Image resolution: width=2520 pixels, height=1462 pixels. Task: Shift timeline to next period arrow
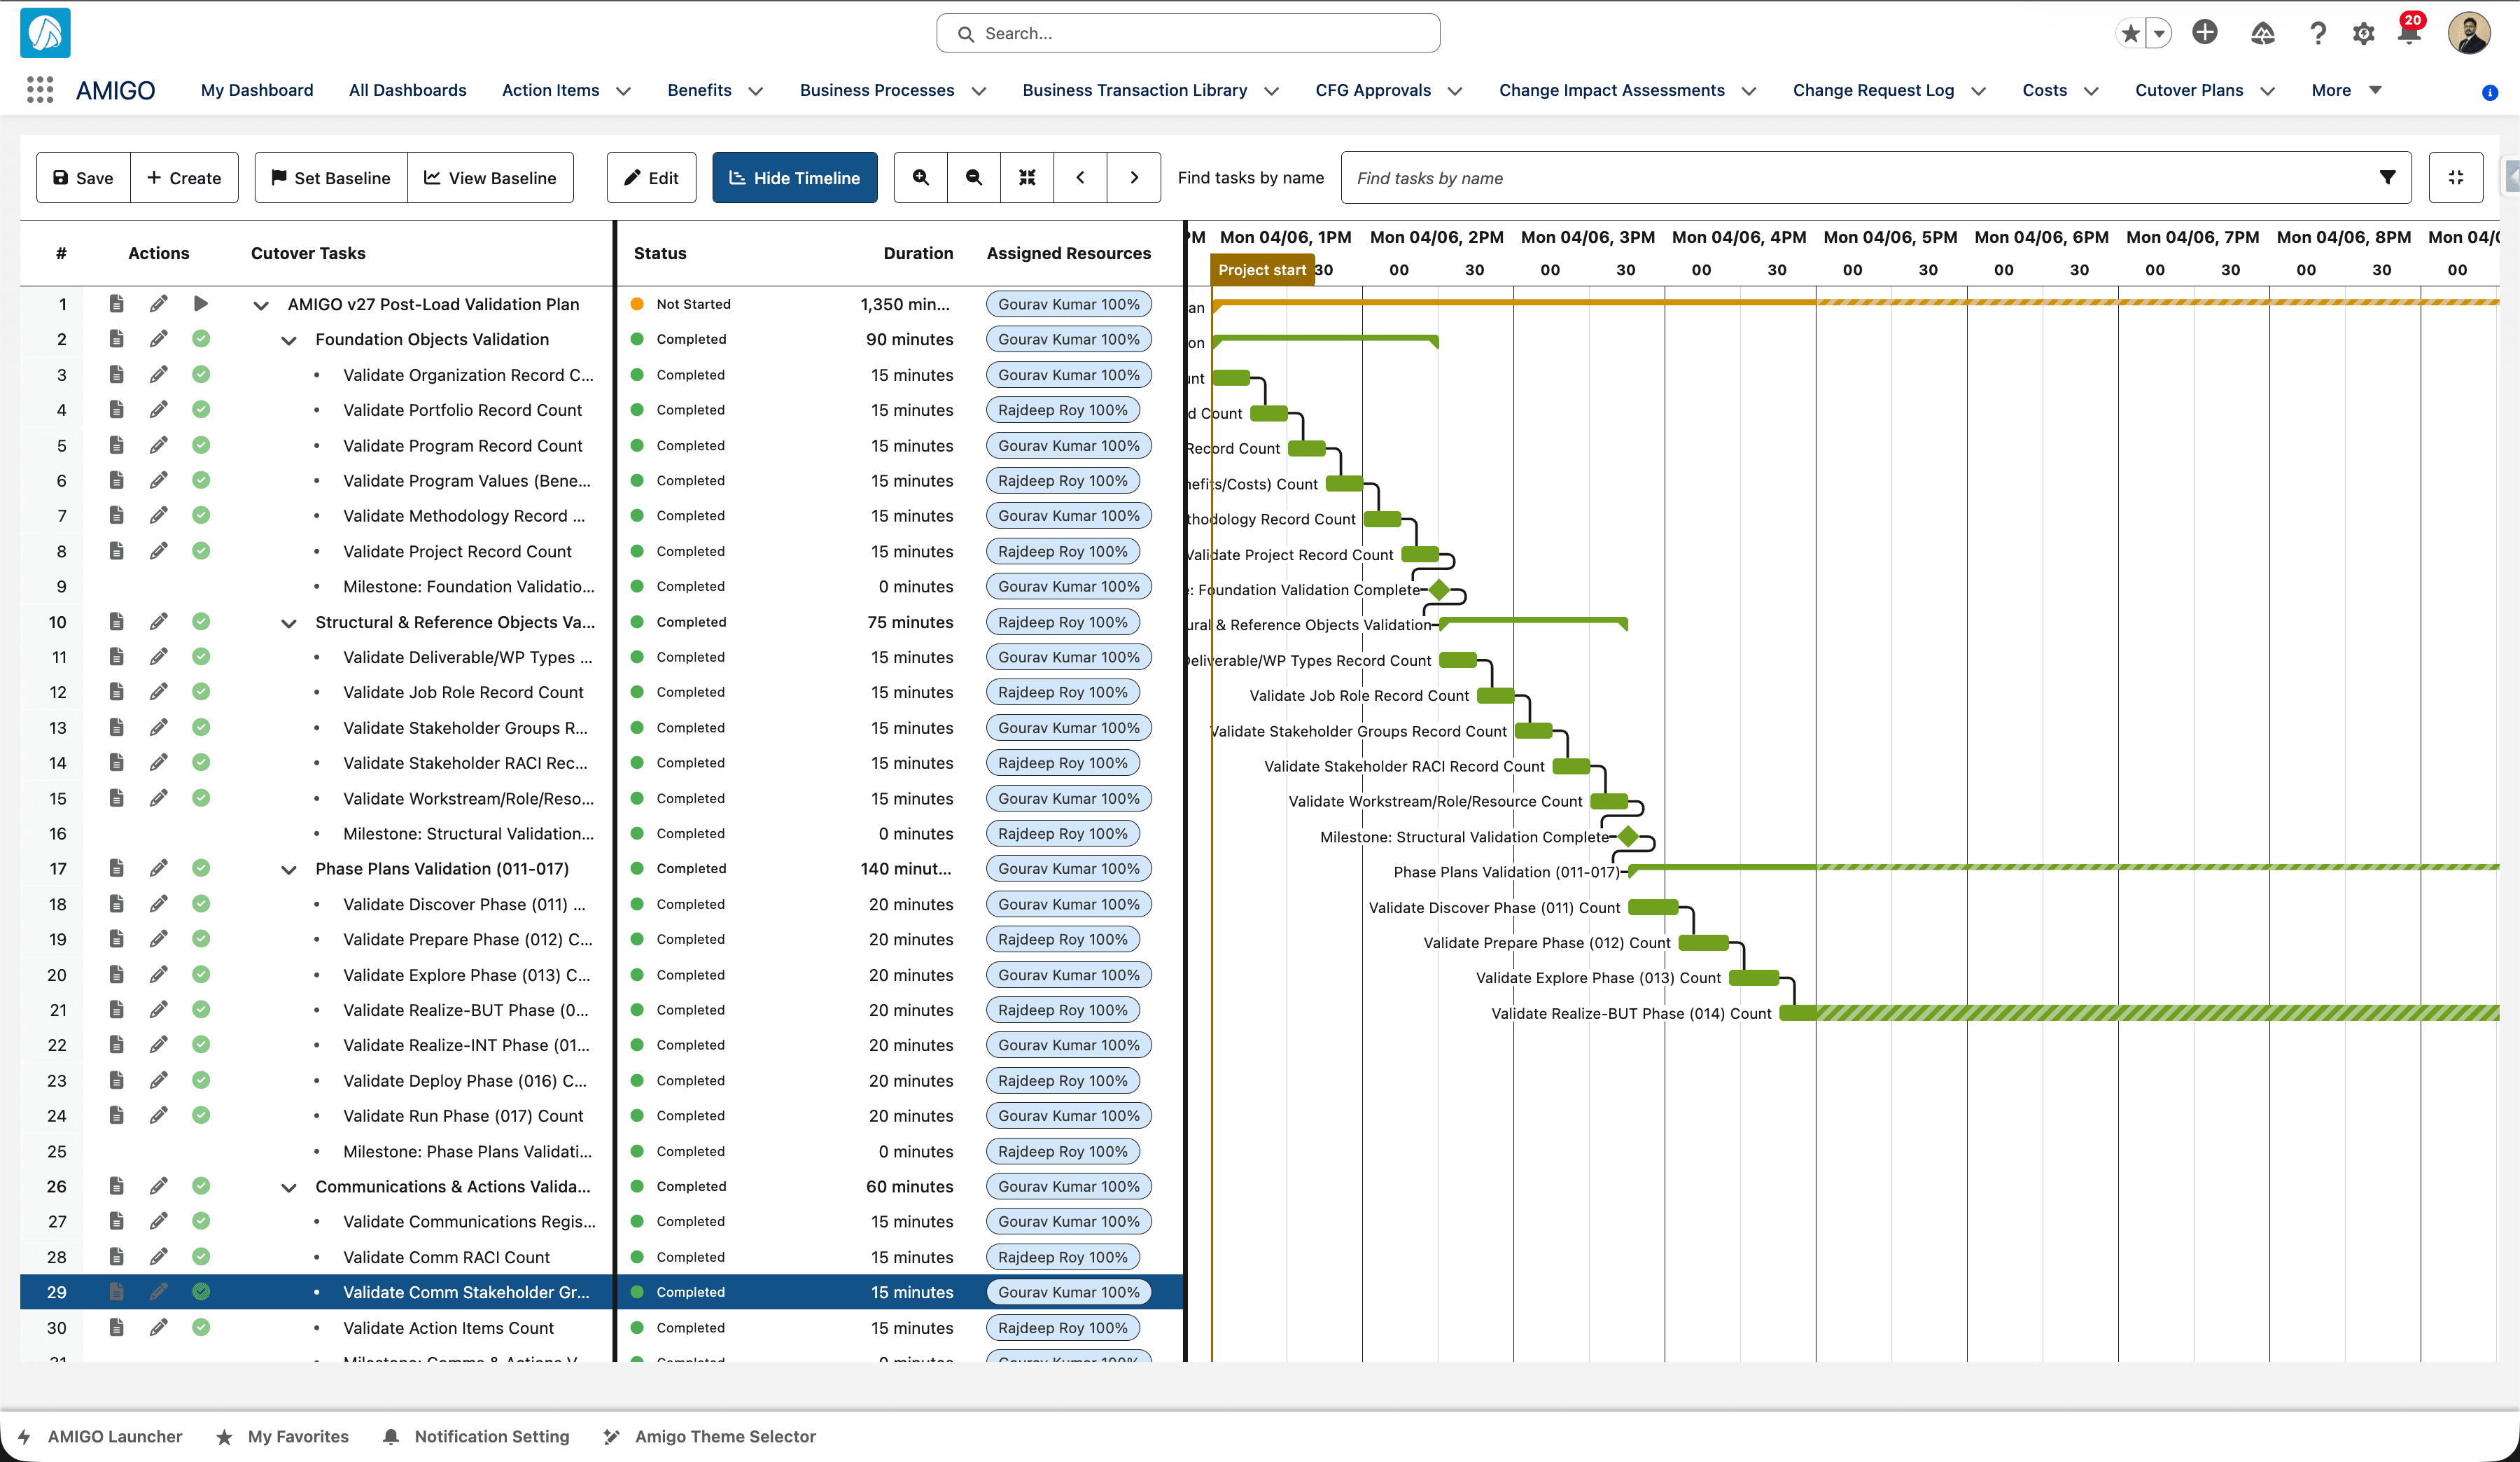pos(1134,178)
